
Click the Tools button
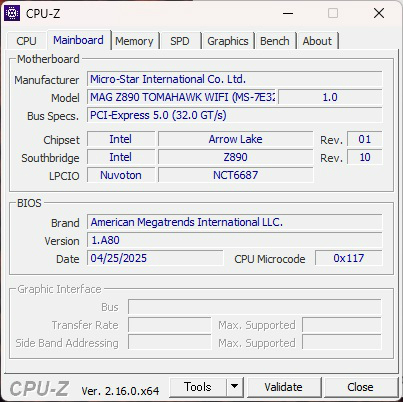198,387
